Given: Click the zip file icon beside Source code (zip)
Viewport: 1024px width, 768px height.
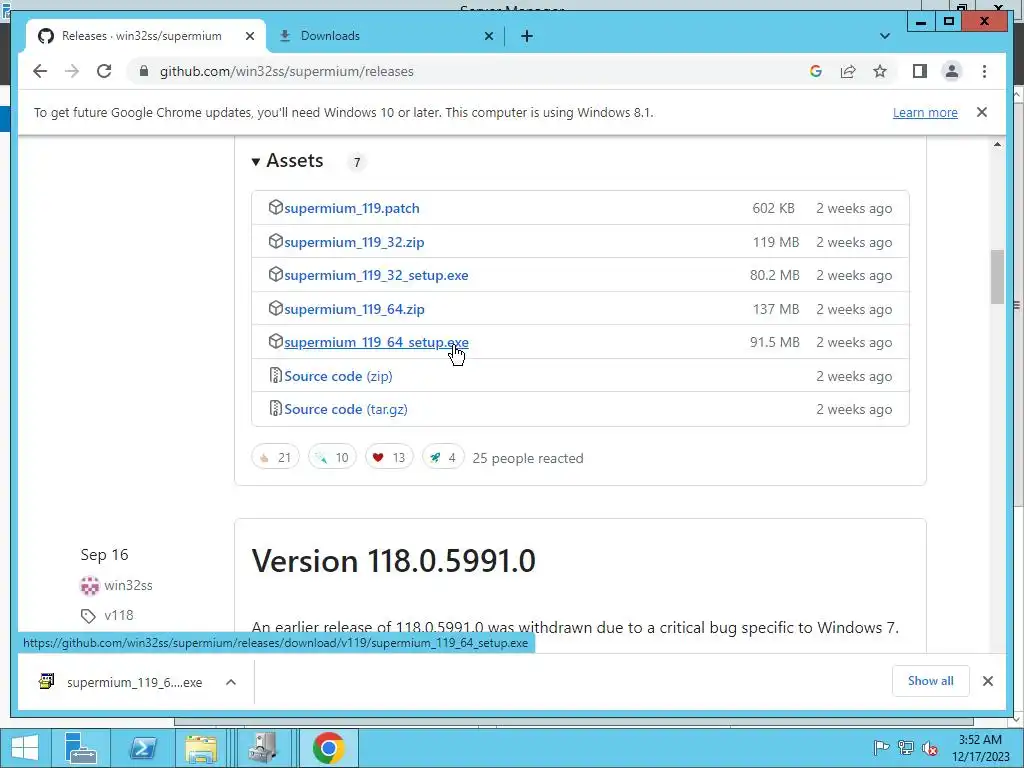Looking at the screenshot, I should pyautogui.click(x=276, y=376).
